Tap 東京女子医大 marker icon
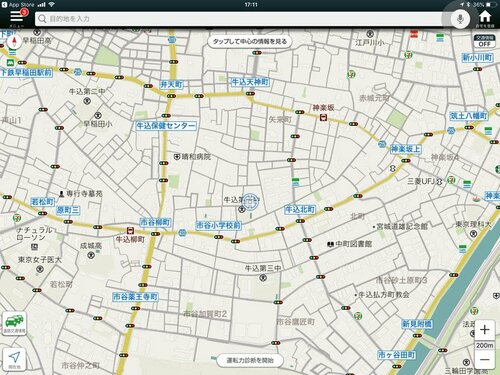 (40, 269)
